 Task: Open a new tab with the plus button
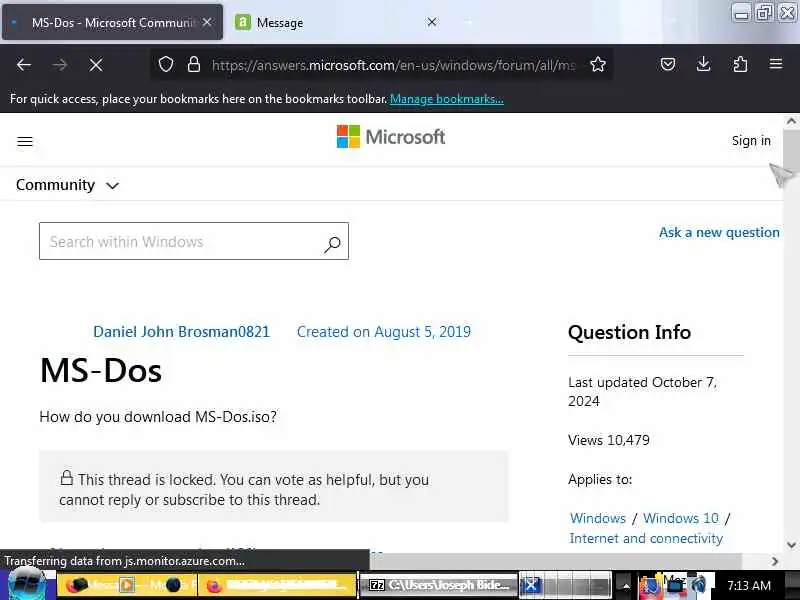pyautogui.click(x=468, y=22)
